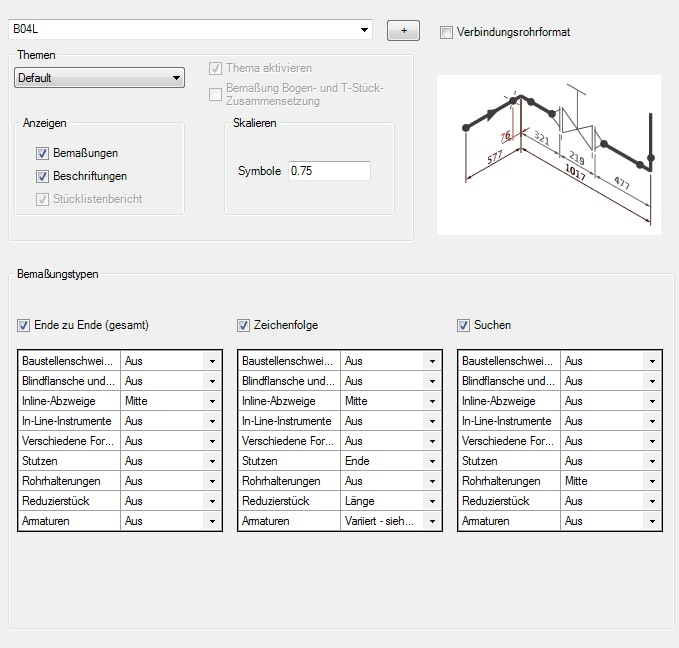The width and height of the screenshot is (679, 648).
Task: Toggle the Beschriftungen checkbox
Action: point(42,176)
